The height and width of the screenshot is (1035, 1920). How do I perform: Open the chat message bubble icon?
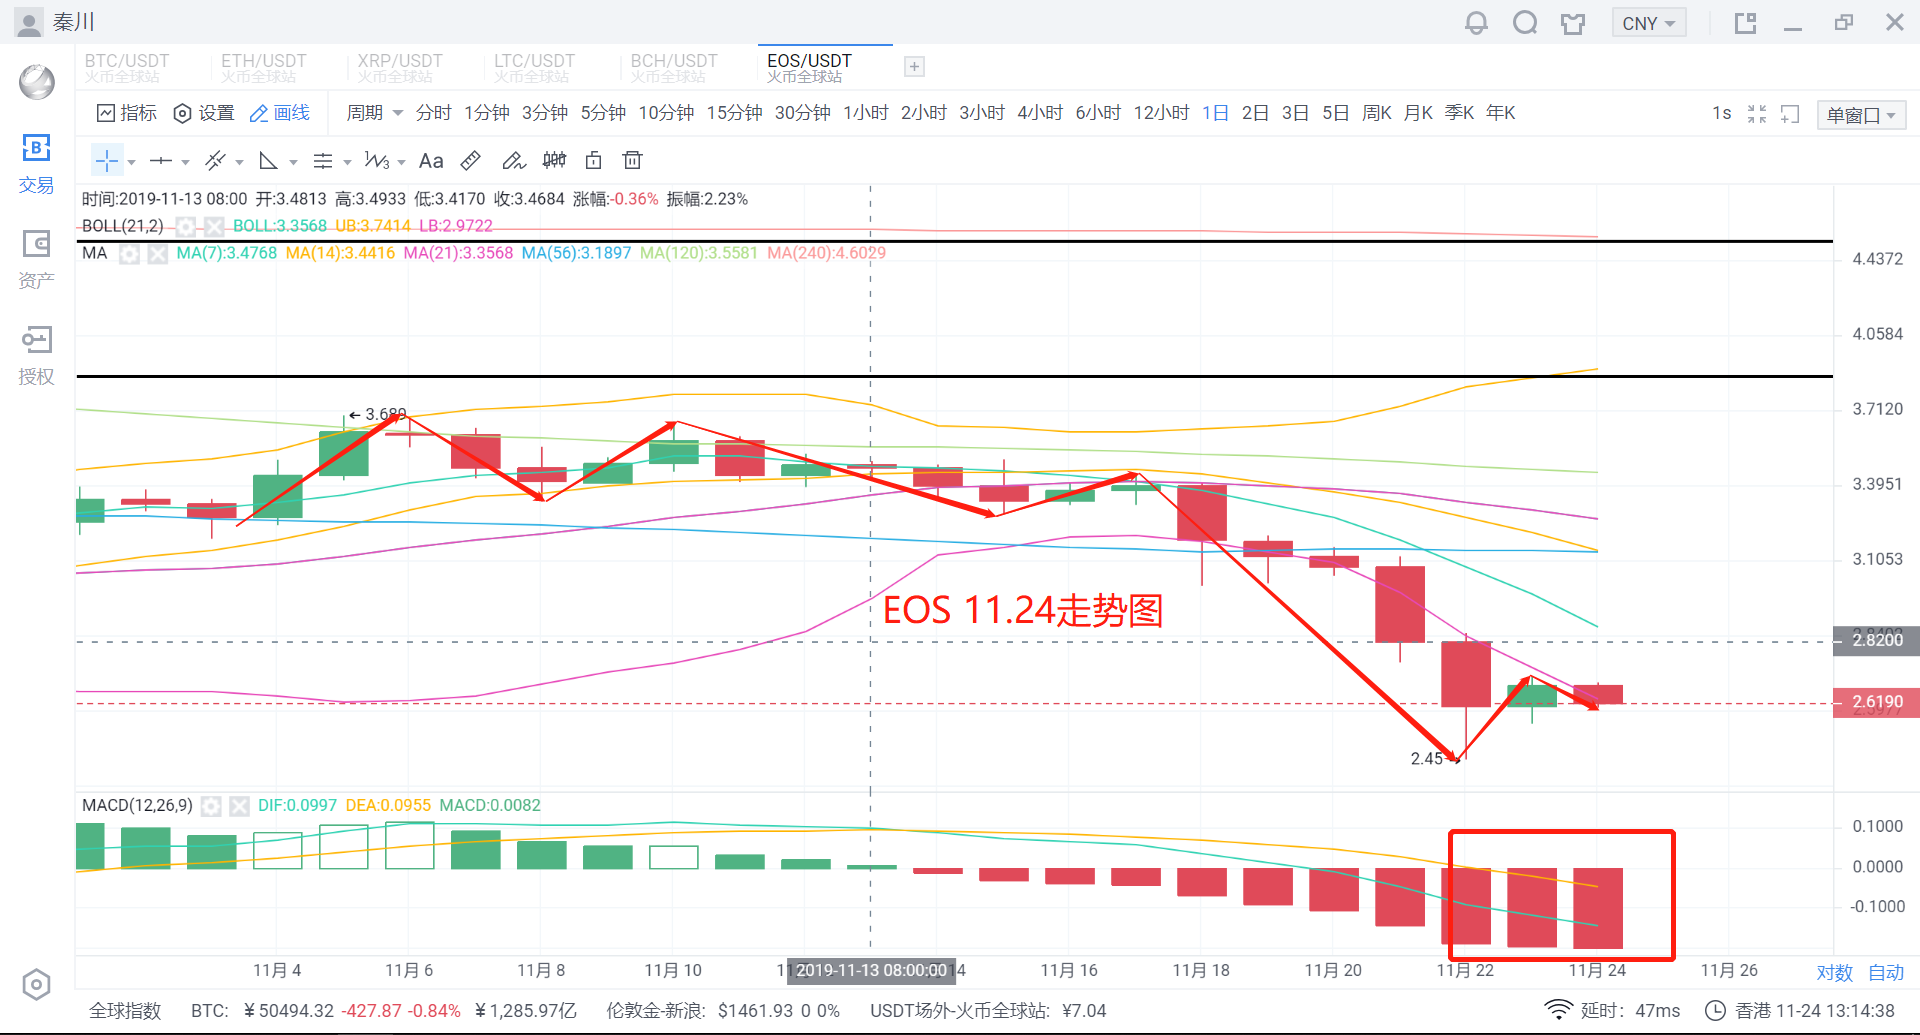(1525, 23)
